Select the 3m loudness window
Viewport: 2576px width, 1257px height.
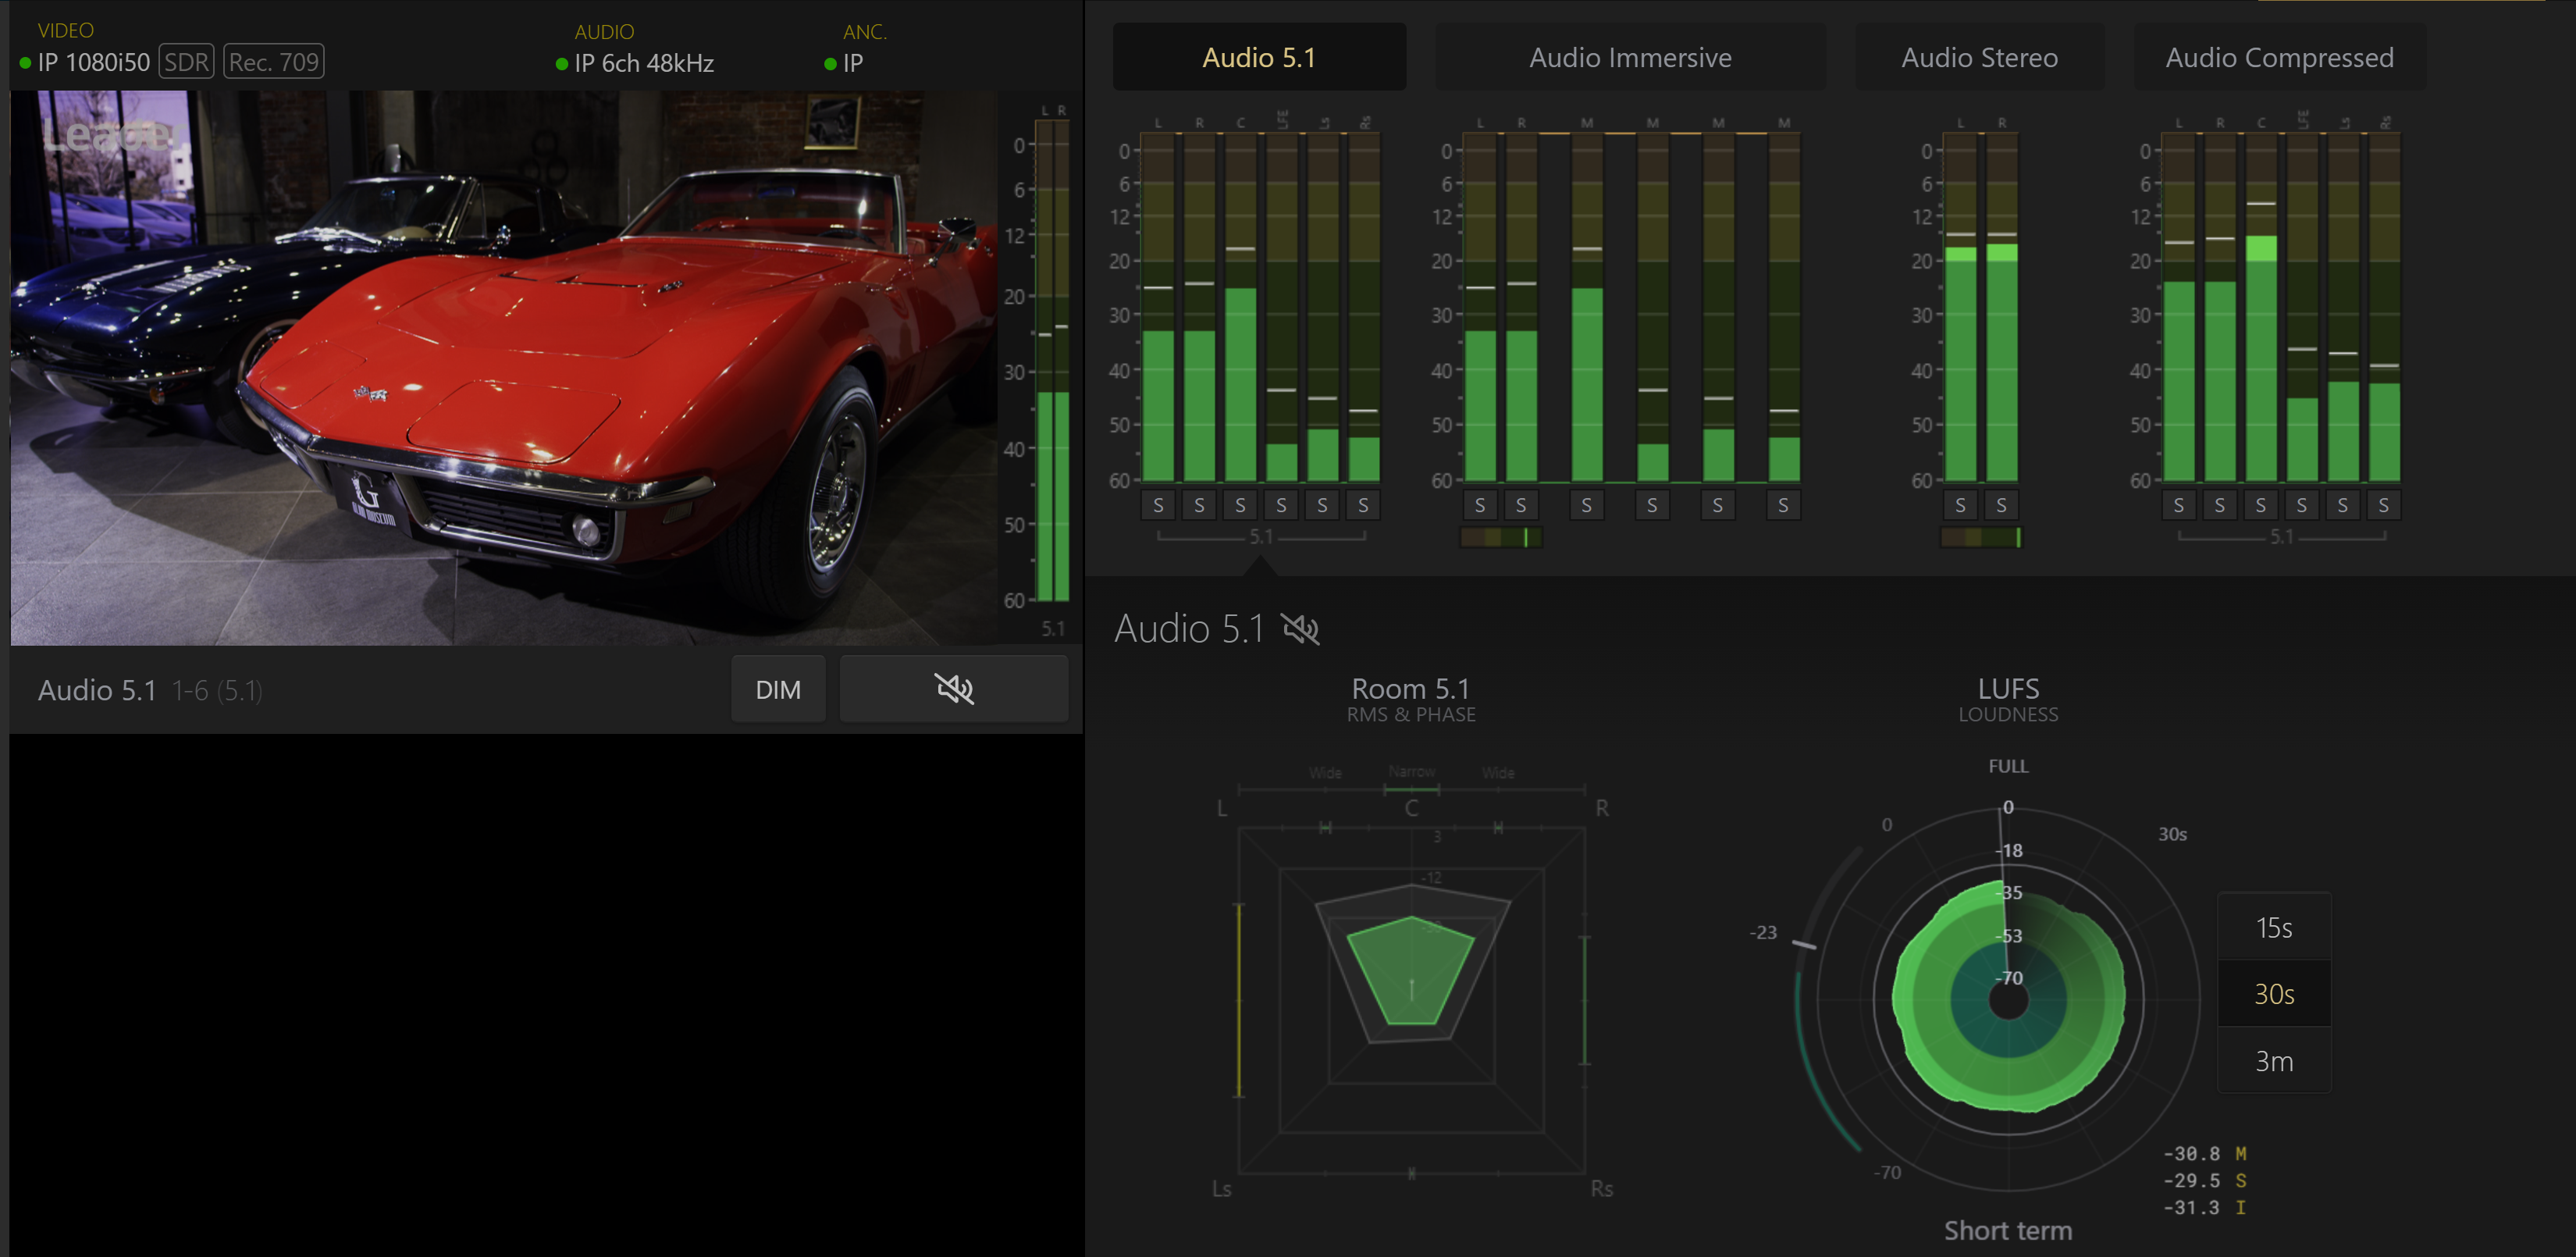click(2274, 1060)
